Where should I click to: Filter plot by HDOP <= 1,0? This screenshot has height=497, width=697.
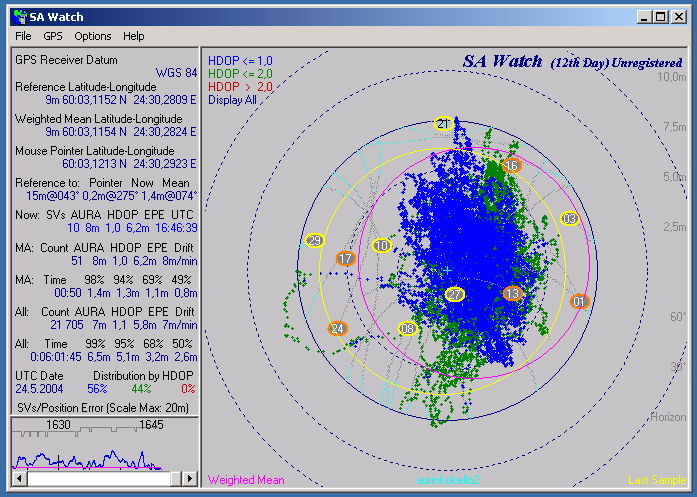pyautogui.click(x=240, y=61)
